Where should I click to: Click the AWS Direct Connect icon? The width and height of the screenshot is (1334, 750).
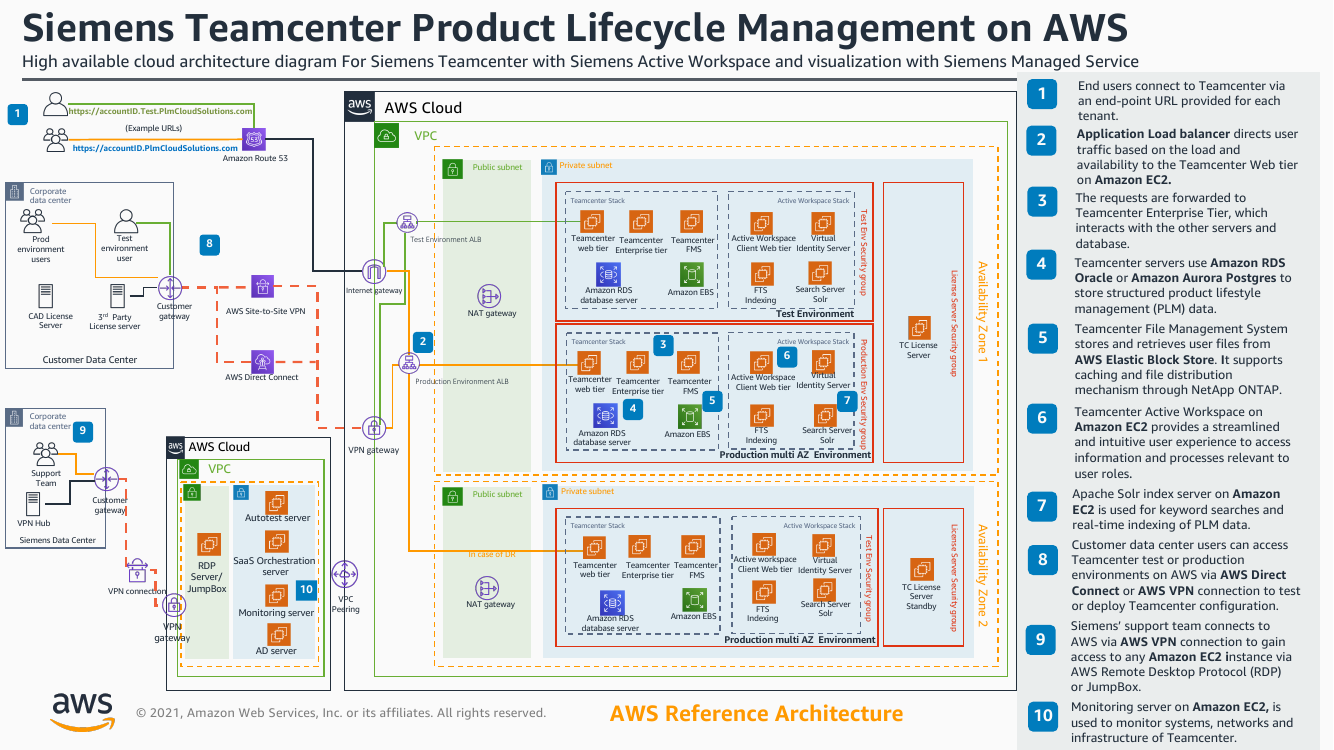click(262, 361)
